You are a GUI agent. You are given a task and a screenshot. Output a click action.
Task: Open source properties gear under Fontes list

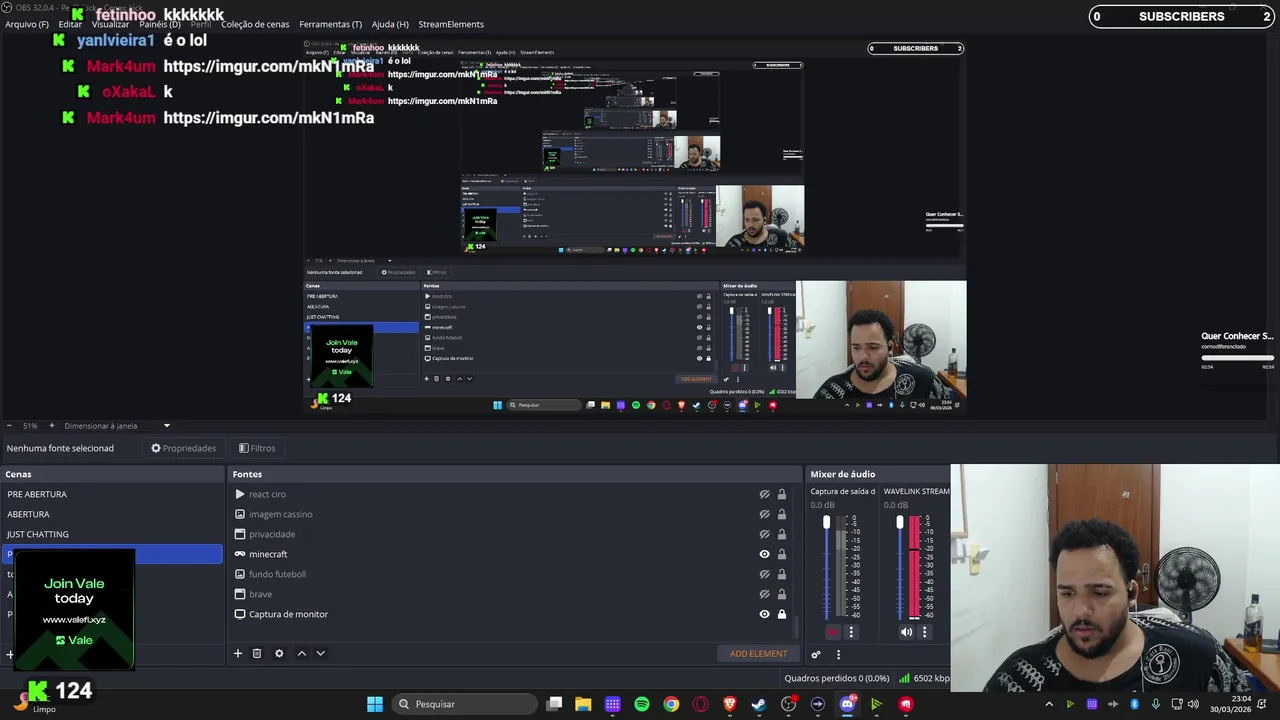coord(279,653)
